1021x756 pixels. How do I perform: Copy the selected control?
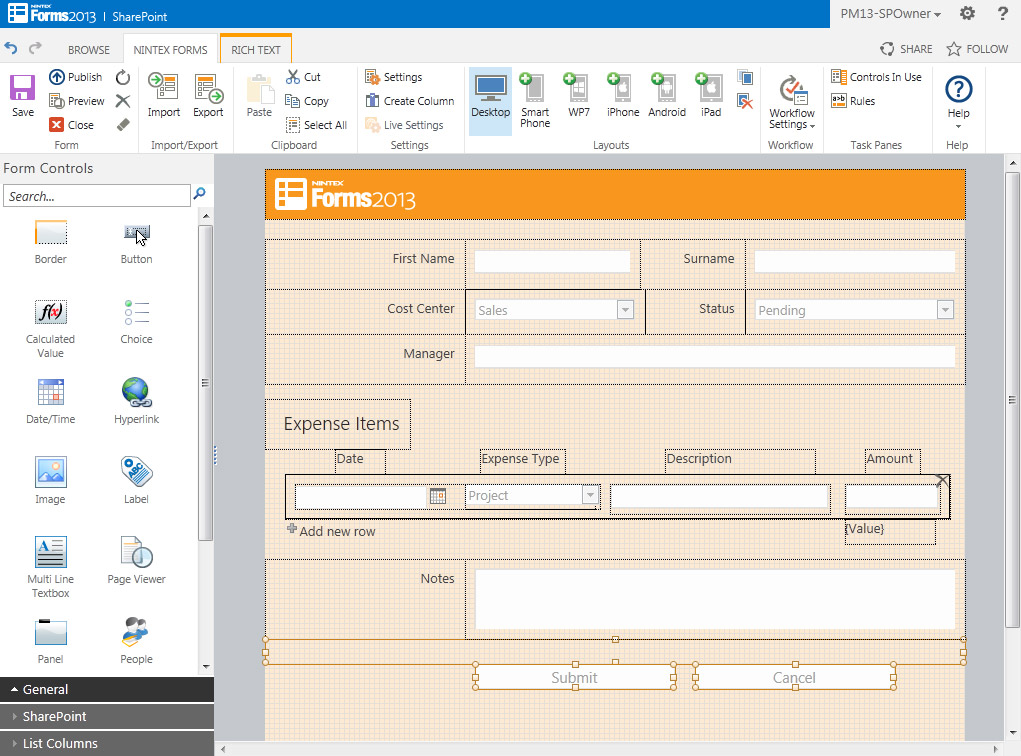307,101
